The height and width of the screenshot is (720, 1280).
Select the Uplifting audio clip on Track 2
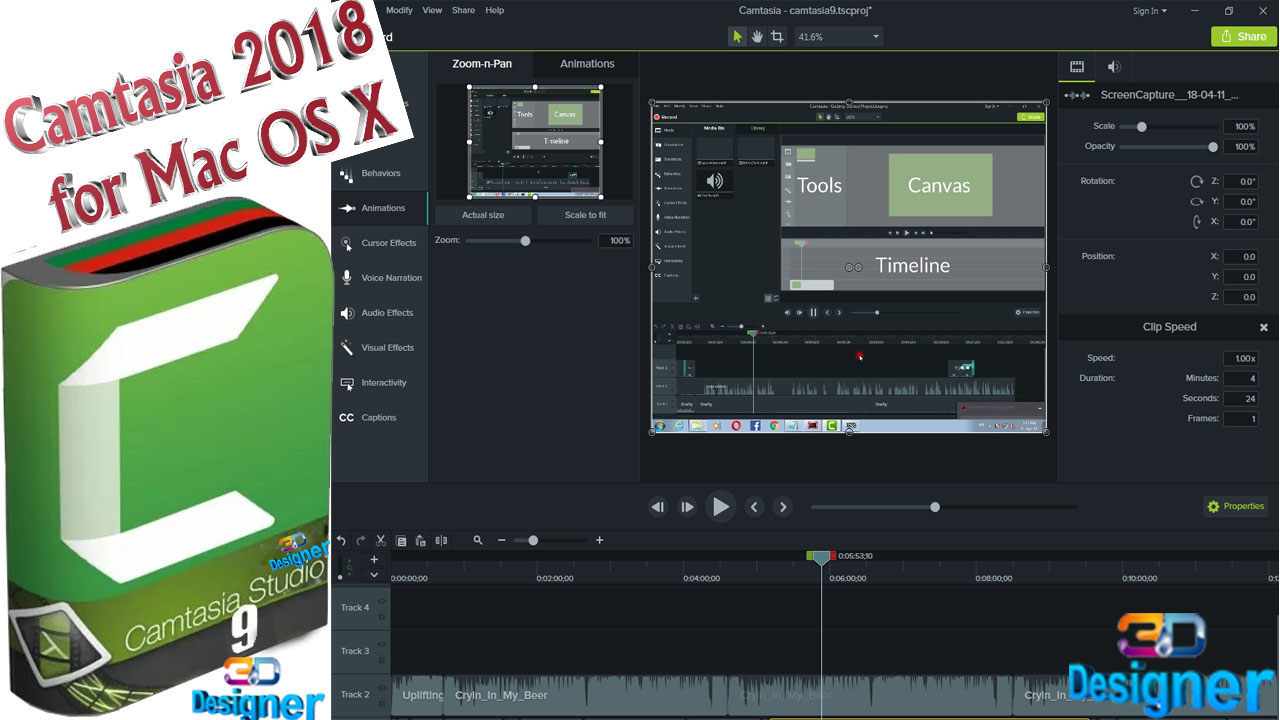[419, 695]
